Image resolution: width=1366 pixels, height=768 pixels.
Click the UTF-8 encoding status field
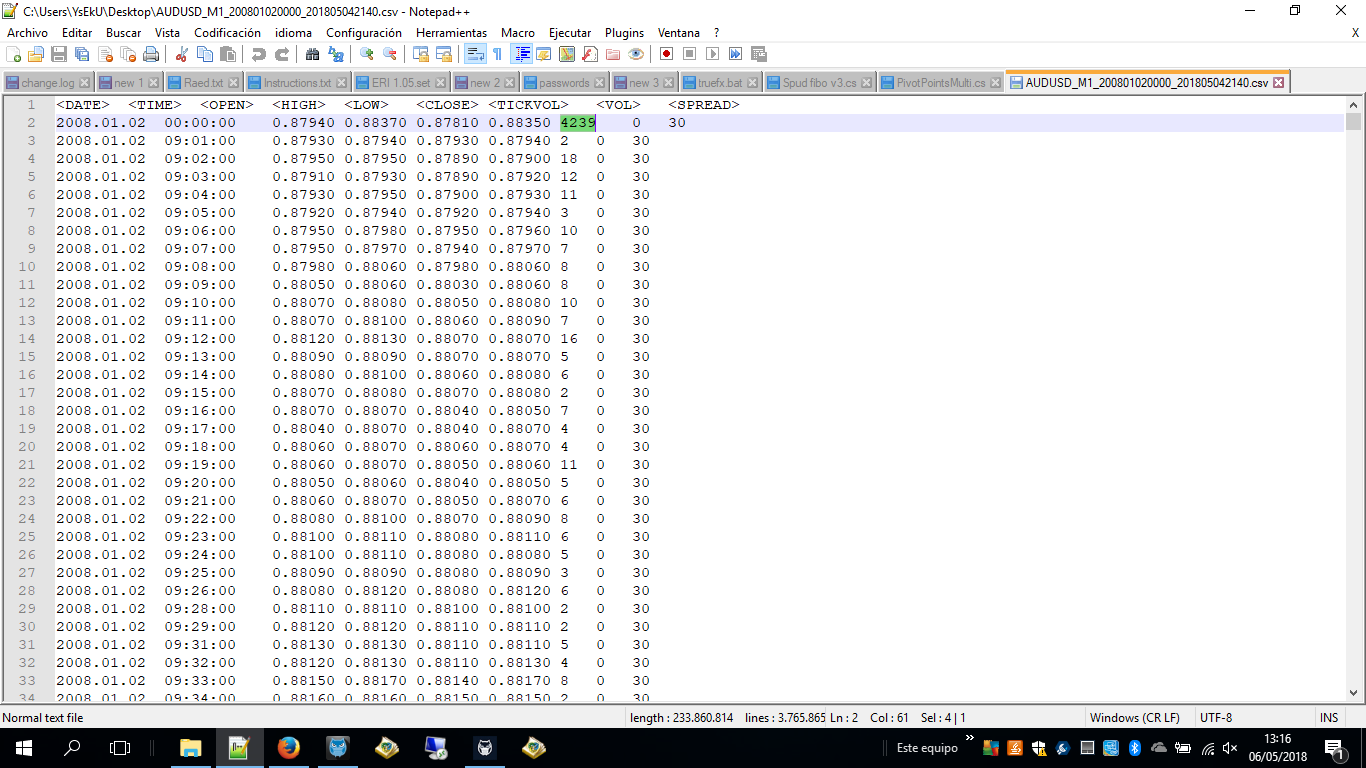tap(1214, 718)
